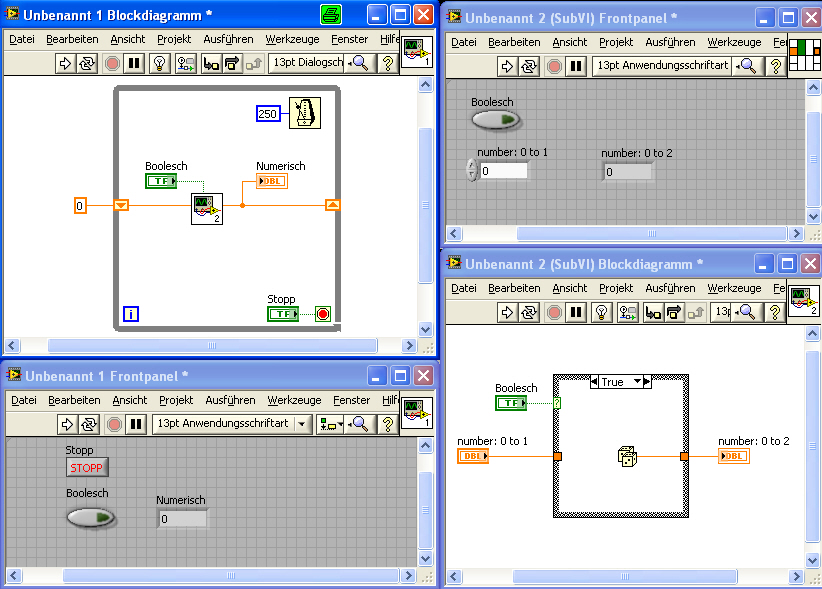This screenshot has height=589, width=822.
Task: Click number: 0 to 2 indicator on SubVI Frontpanel
Action: (x=628, y=172)
